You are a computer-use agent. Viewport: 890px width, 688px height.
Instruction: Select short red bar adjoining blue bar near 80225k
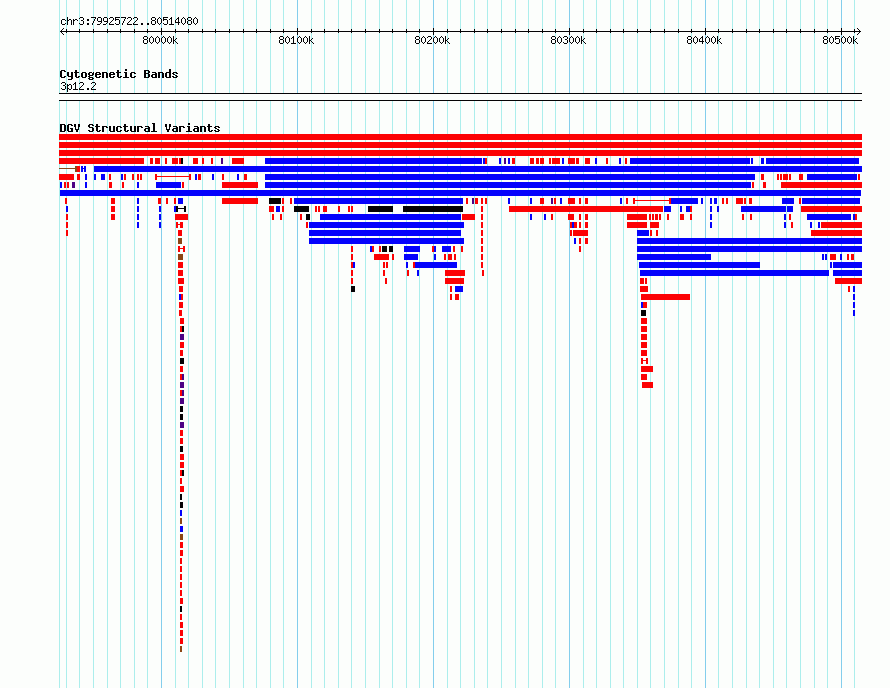[x=468, y=217]
